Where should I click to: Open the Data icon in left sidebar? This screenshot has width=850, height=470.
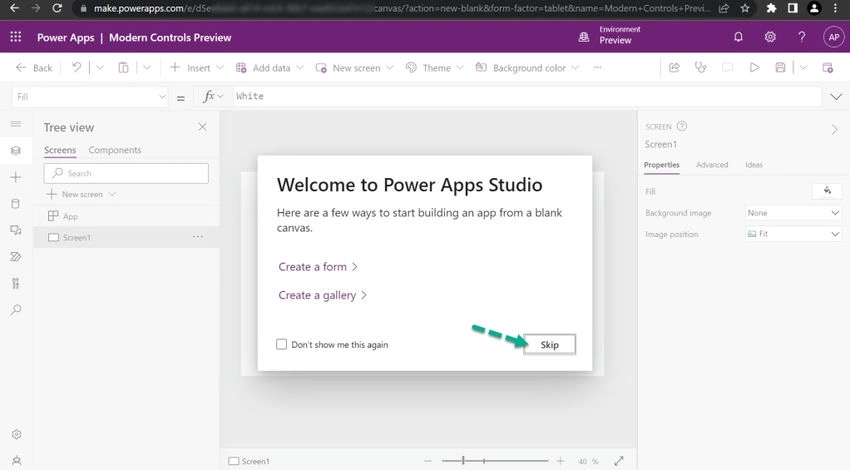[16, 204]
